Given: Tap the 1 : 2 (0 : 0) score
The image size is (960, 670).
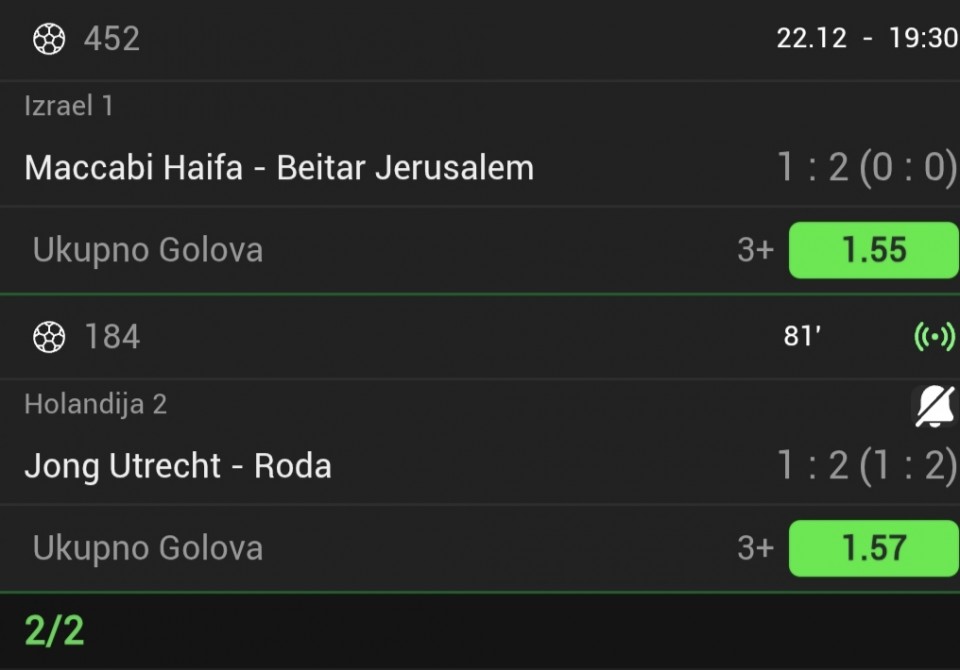Looking at the screenshot, I should [x=866, y=167].
